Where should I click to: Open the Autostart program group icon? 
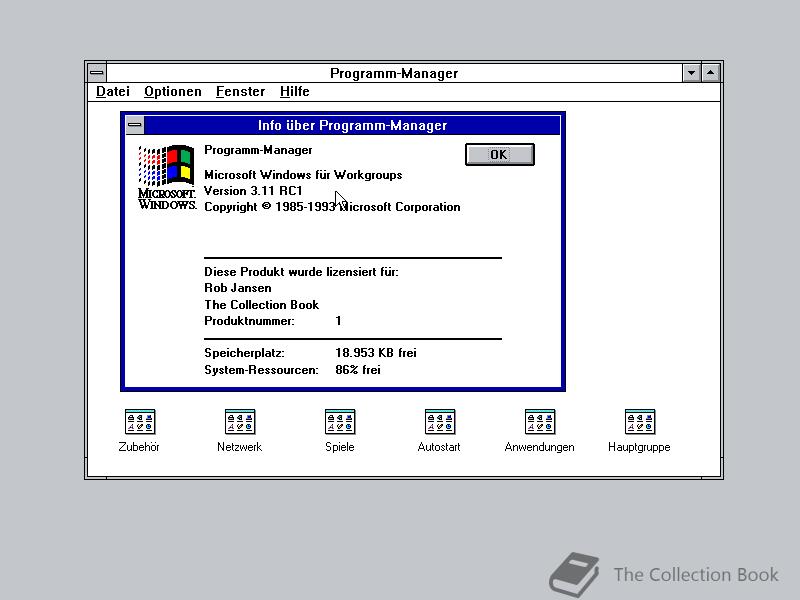(x=440, y=422)
